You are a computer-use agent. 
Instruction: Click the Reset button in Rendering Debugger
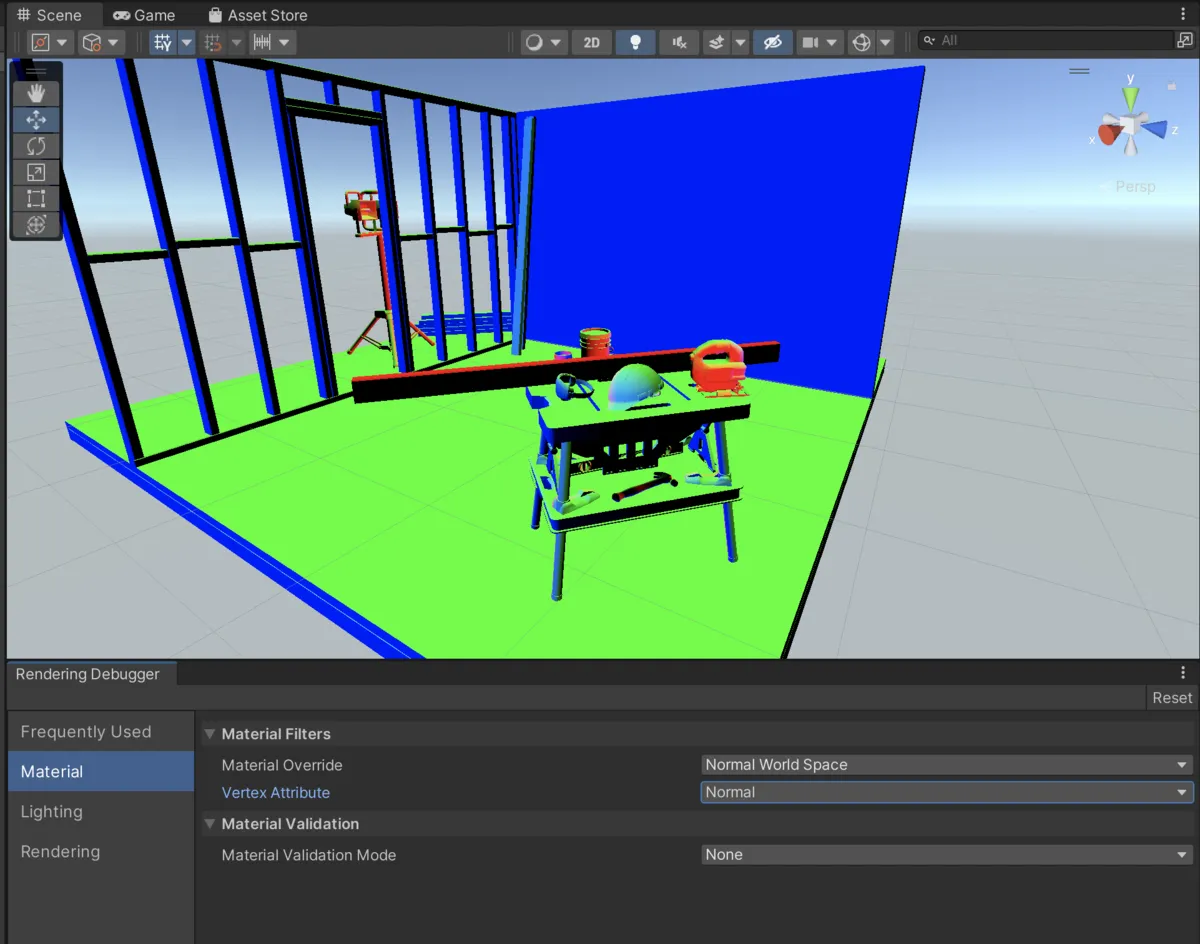1171,698
